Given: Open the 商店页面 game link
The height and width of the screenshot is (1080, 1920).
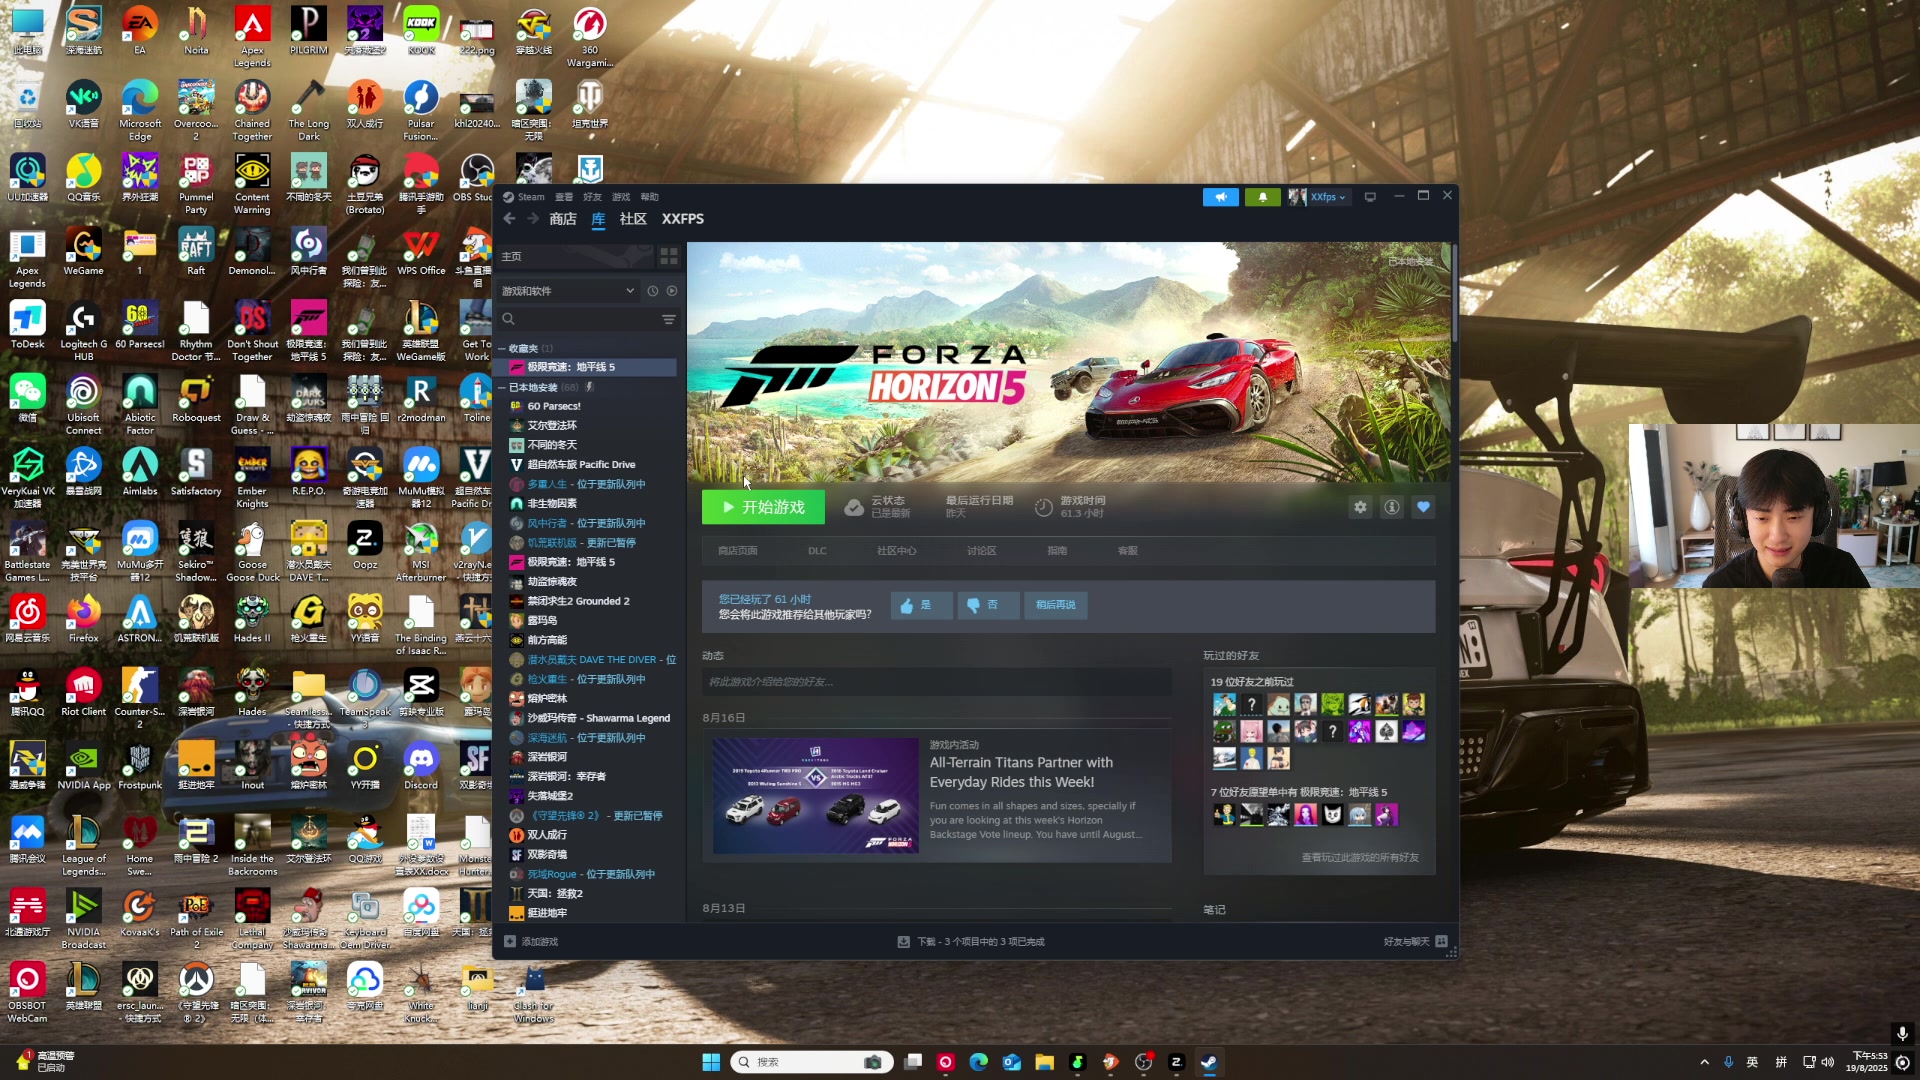Looking at the screenshot, I should coord(738,551).
